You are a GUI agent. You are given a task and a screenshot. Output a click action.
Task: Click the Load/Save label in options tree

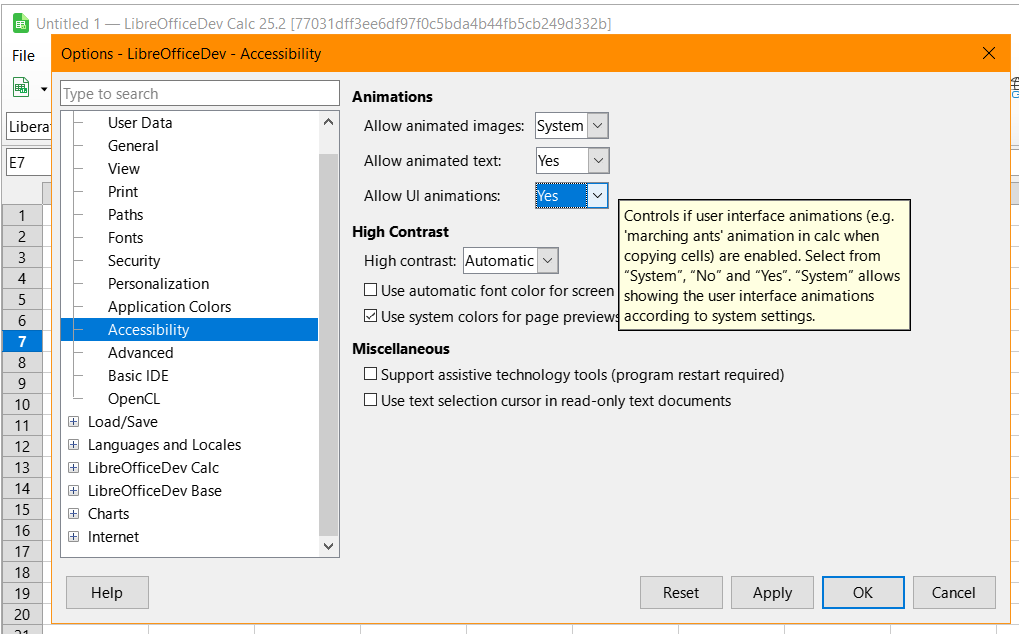tap(123, 422)
